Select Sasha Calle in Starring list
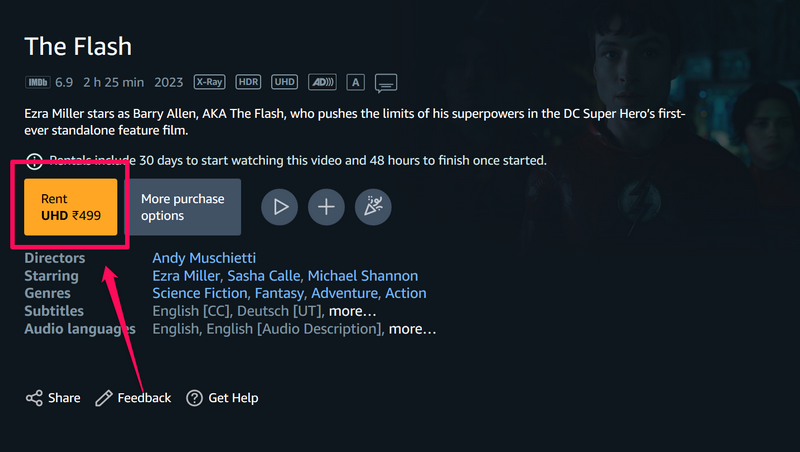800x452 pixels. [263, 276]
